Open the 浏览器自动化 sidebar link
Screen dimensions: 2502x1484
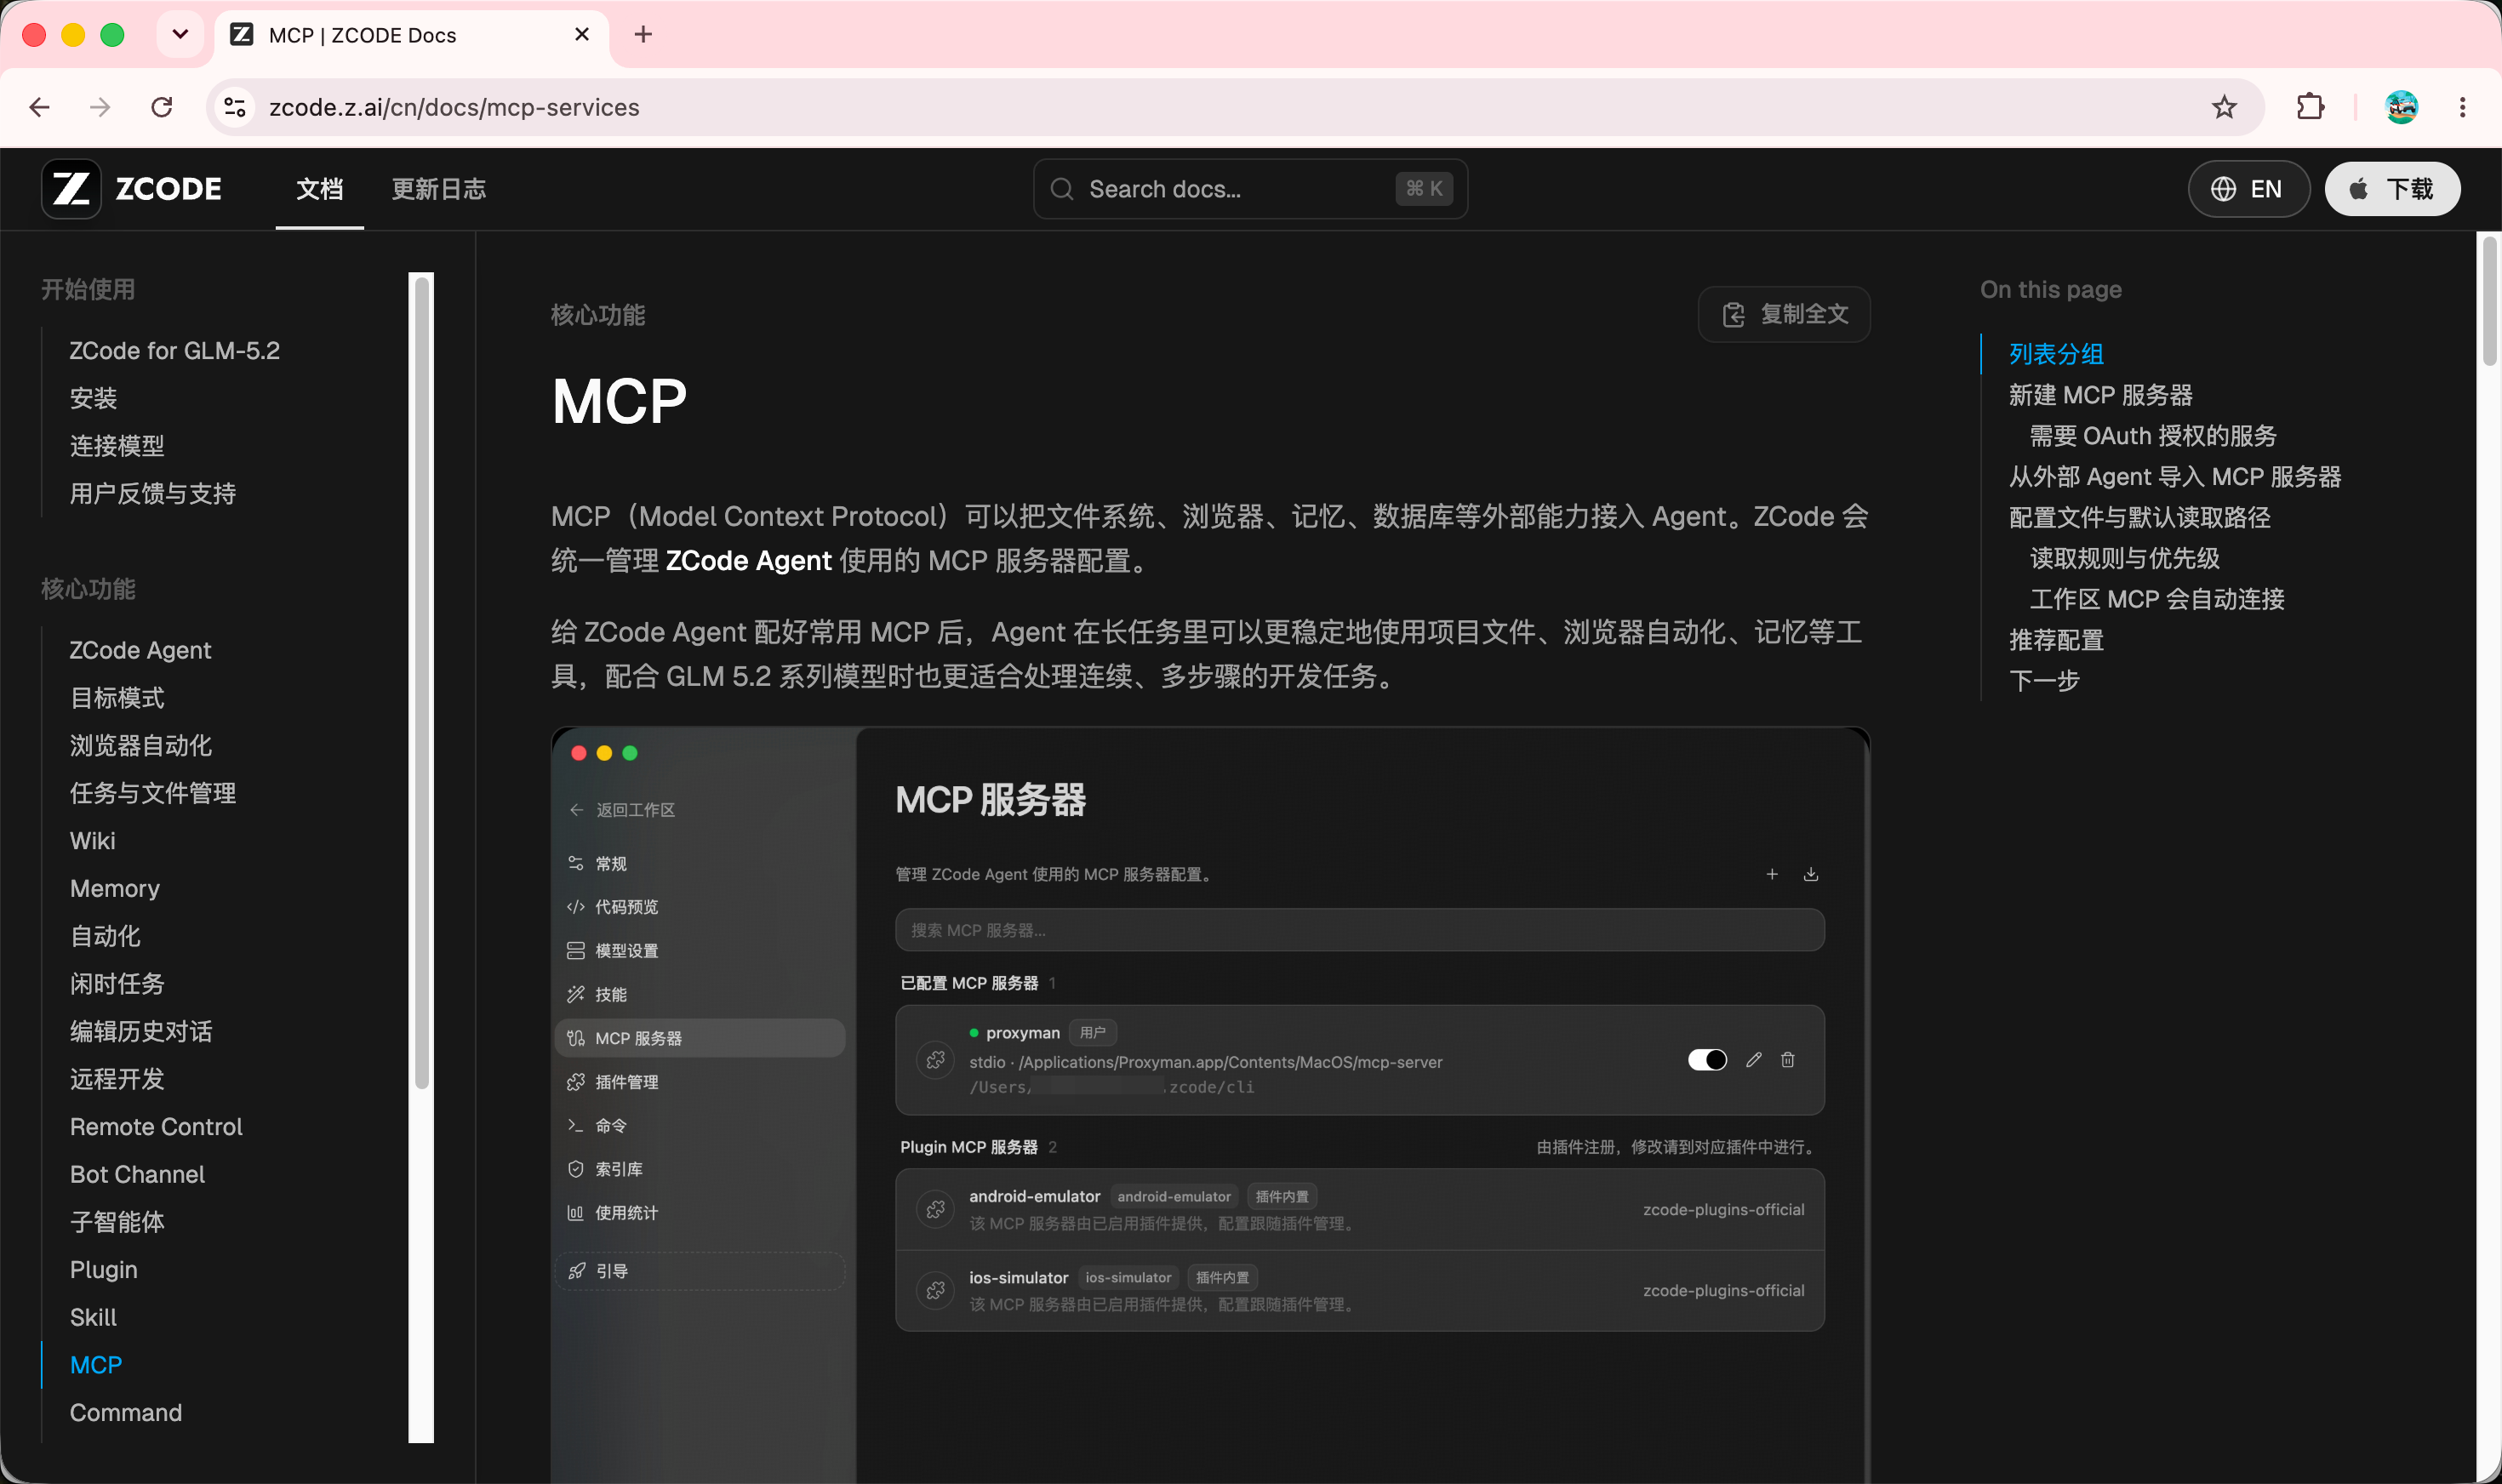coord(141,746)
